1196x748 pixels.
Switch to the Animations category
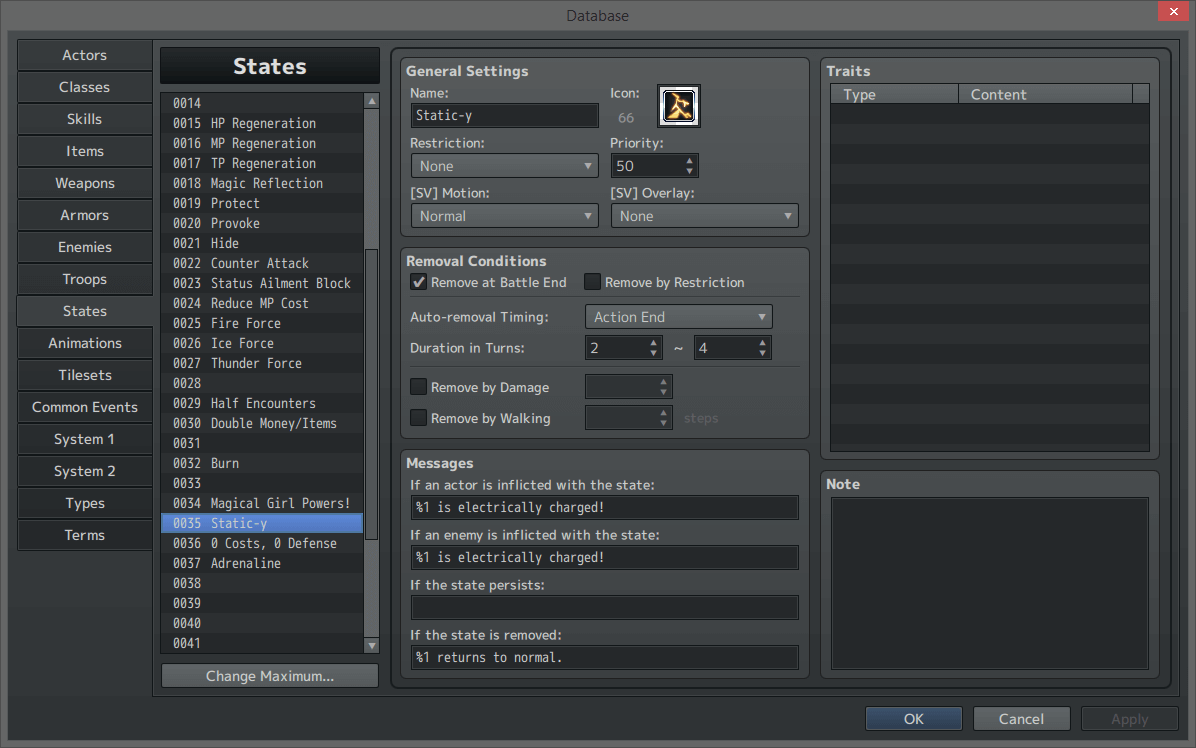84,343
